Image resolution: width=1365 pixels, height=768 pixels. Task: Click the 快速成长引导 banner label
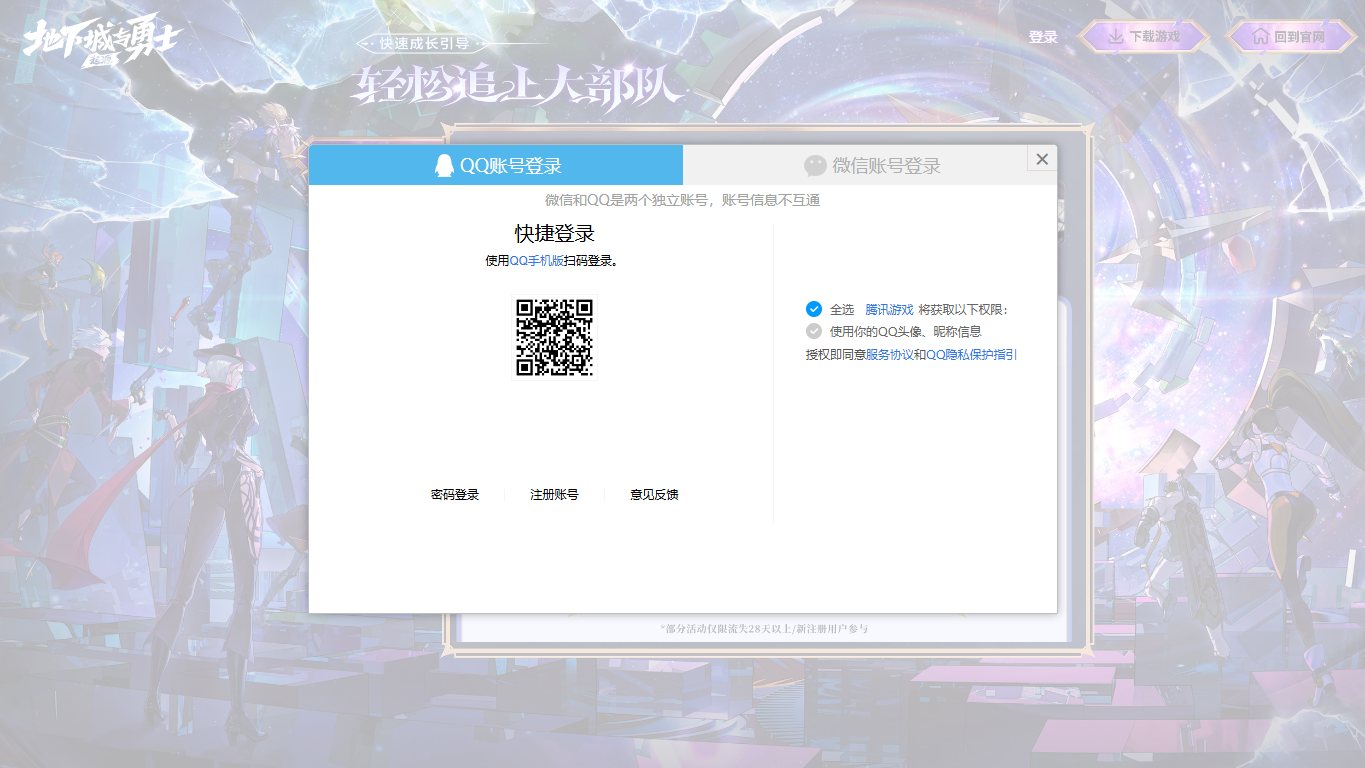pyautogui.click(x=425, y=44)
